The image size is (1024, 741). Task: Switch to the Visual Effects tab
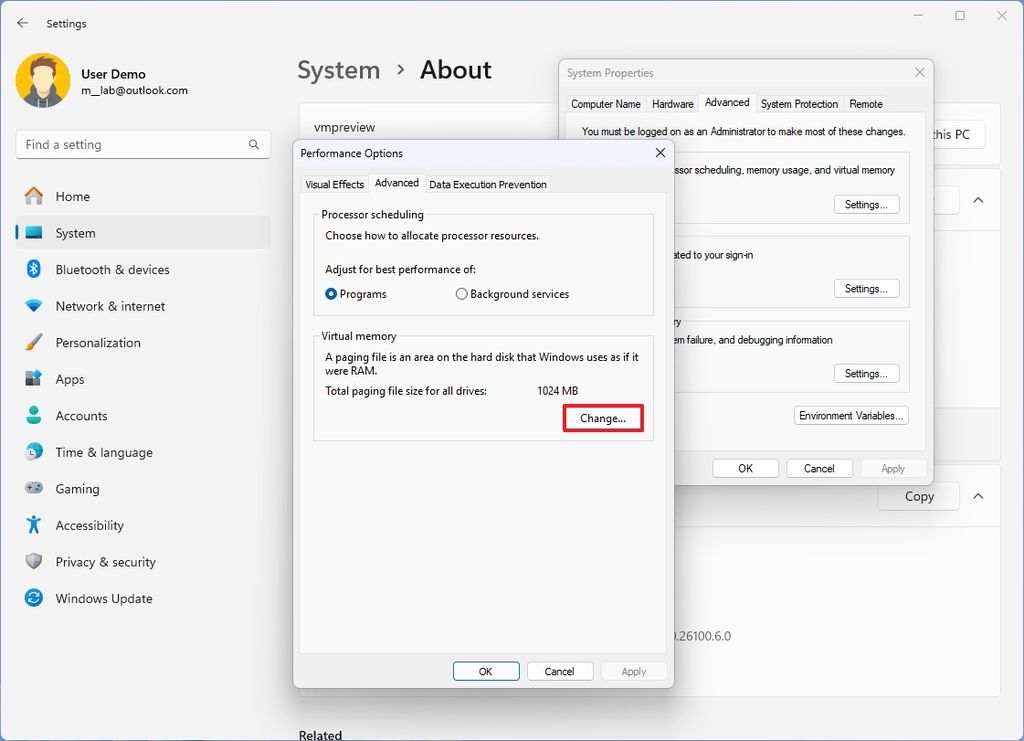334,184
